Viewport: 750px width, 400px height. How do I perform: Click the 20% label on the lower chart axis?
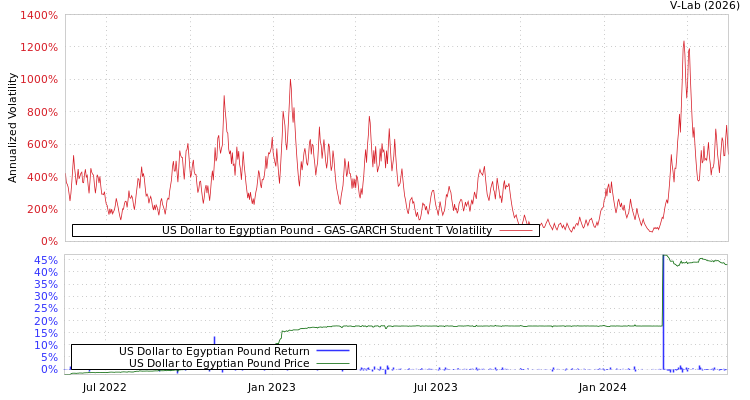(x=45, y=321)
